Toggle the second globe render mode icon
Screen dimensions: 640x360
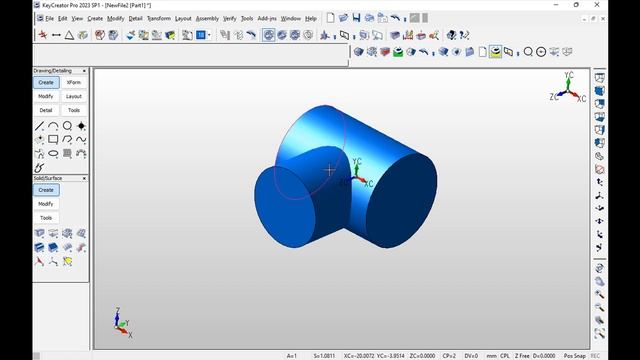click(282, 35)
